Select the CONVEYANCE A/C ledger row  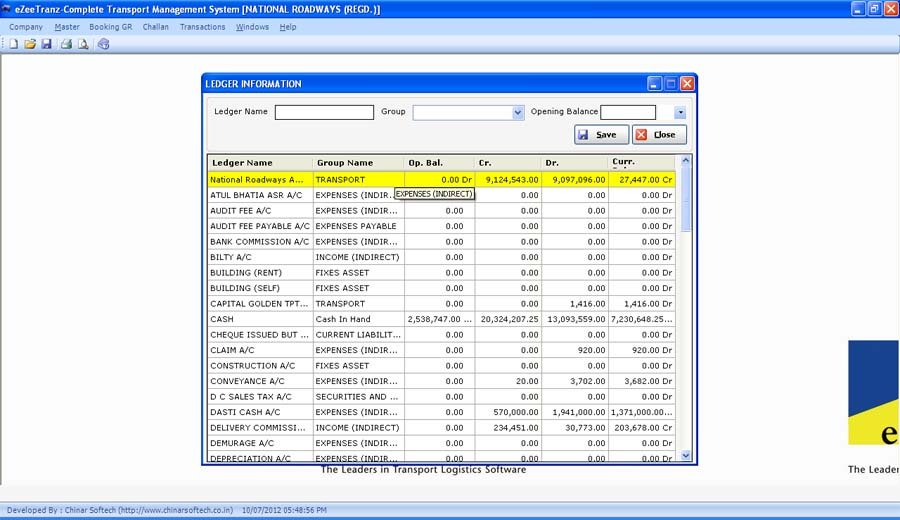[441, 381]
